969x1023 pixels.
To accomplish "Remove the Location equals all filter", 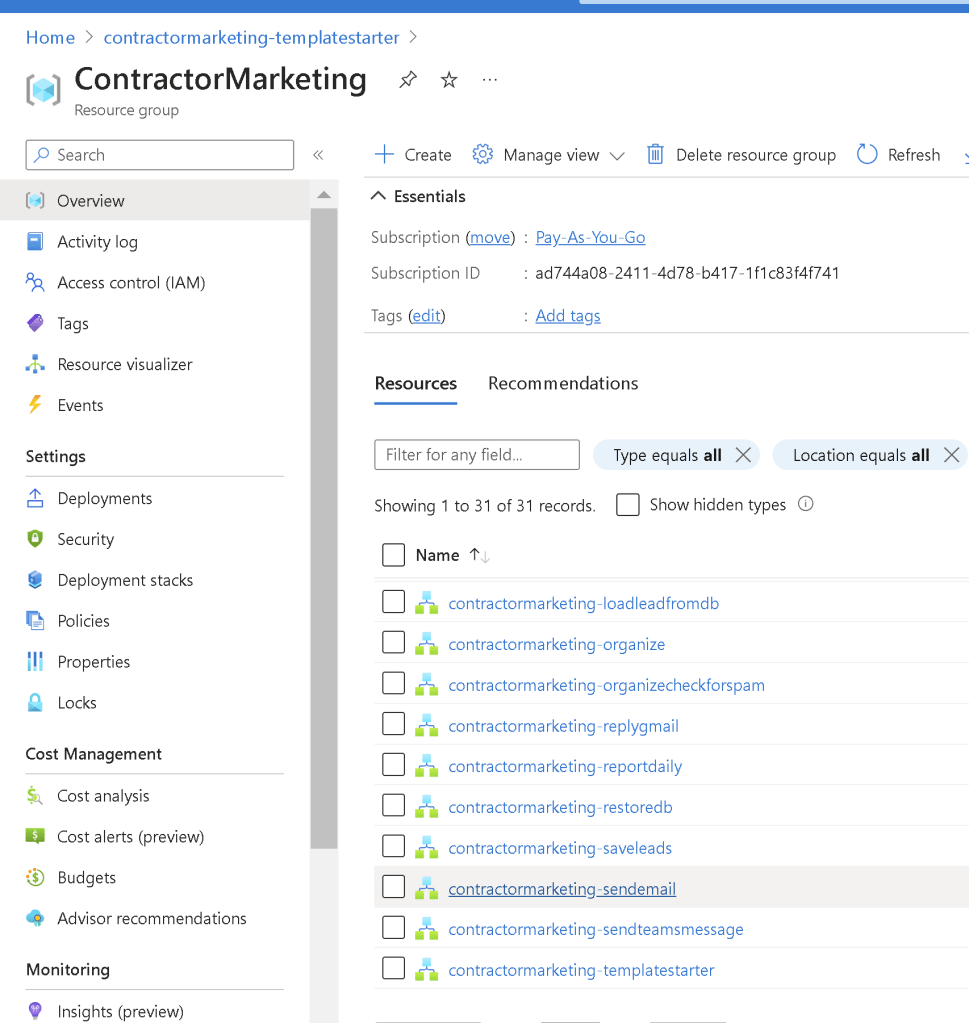I will coord(951,455).
